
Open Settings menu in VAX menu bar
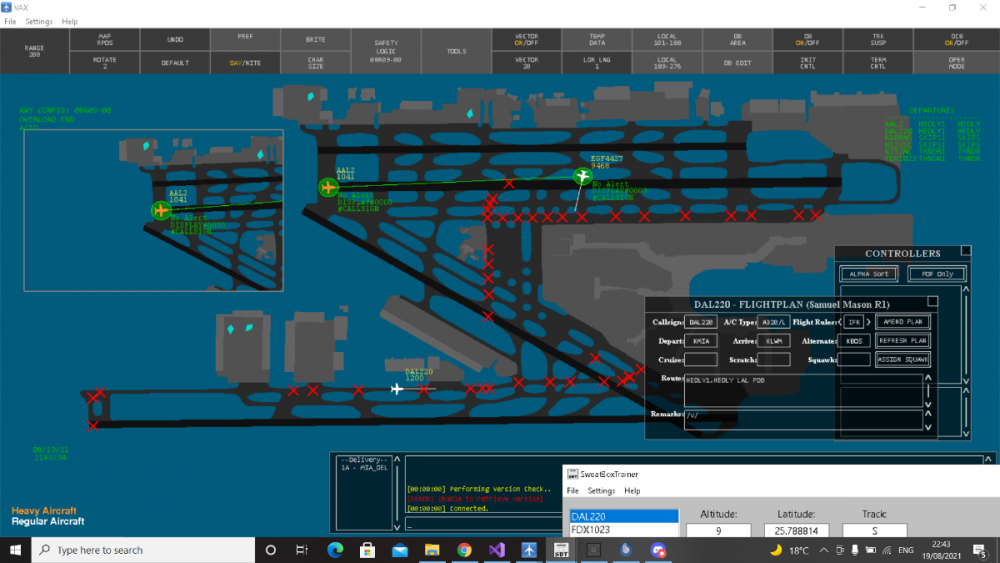[39, 21]
